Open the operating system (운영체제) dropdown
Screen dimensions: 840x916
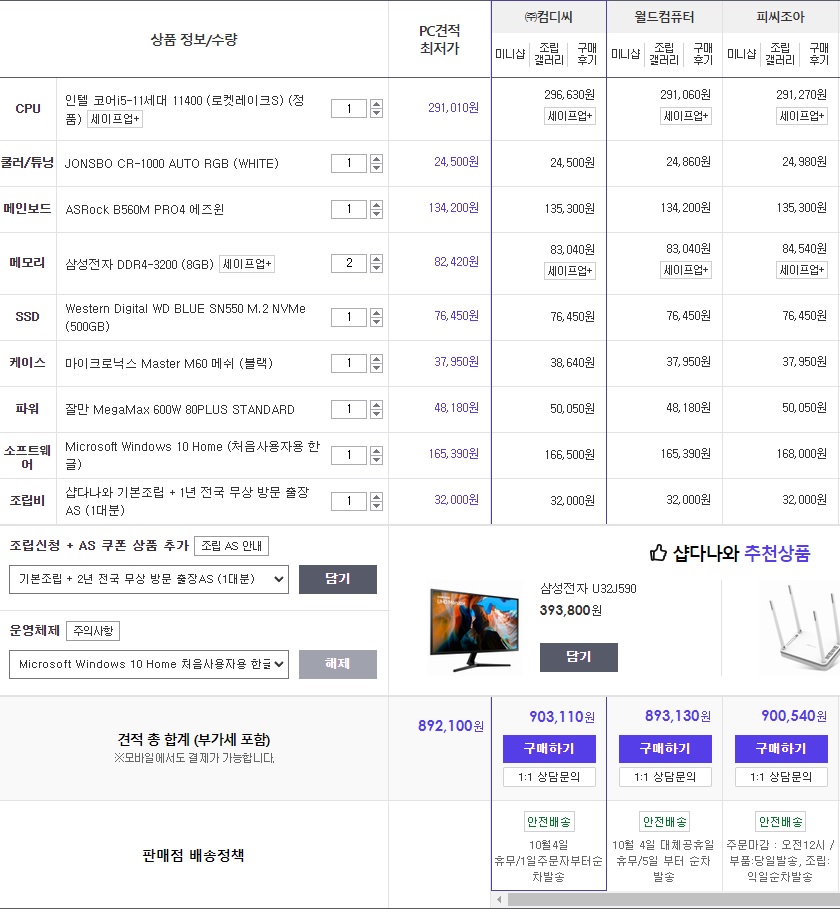tap(149, 664)
